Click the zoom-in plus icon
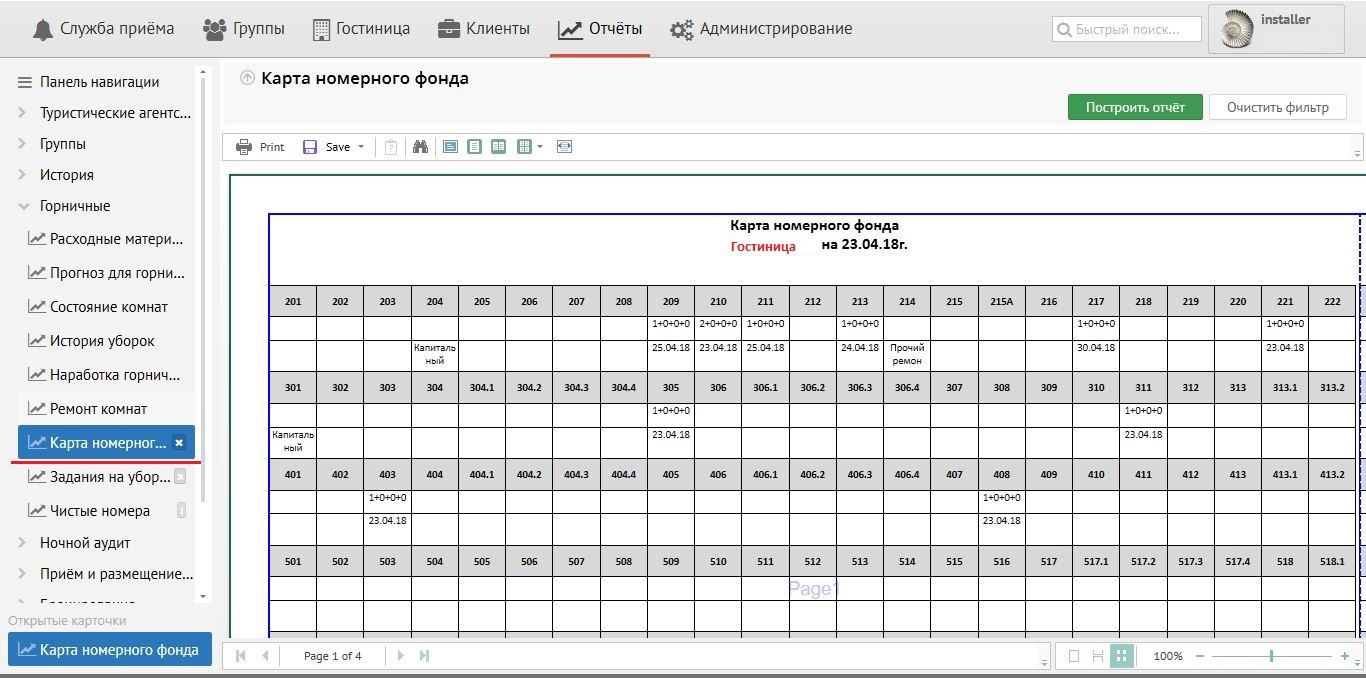 click(1345, 656)
